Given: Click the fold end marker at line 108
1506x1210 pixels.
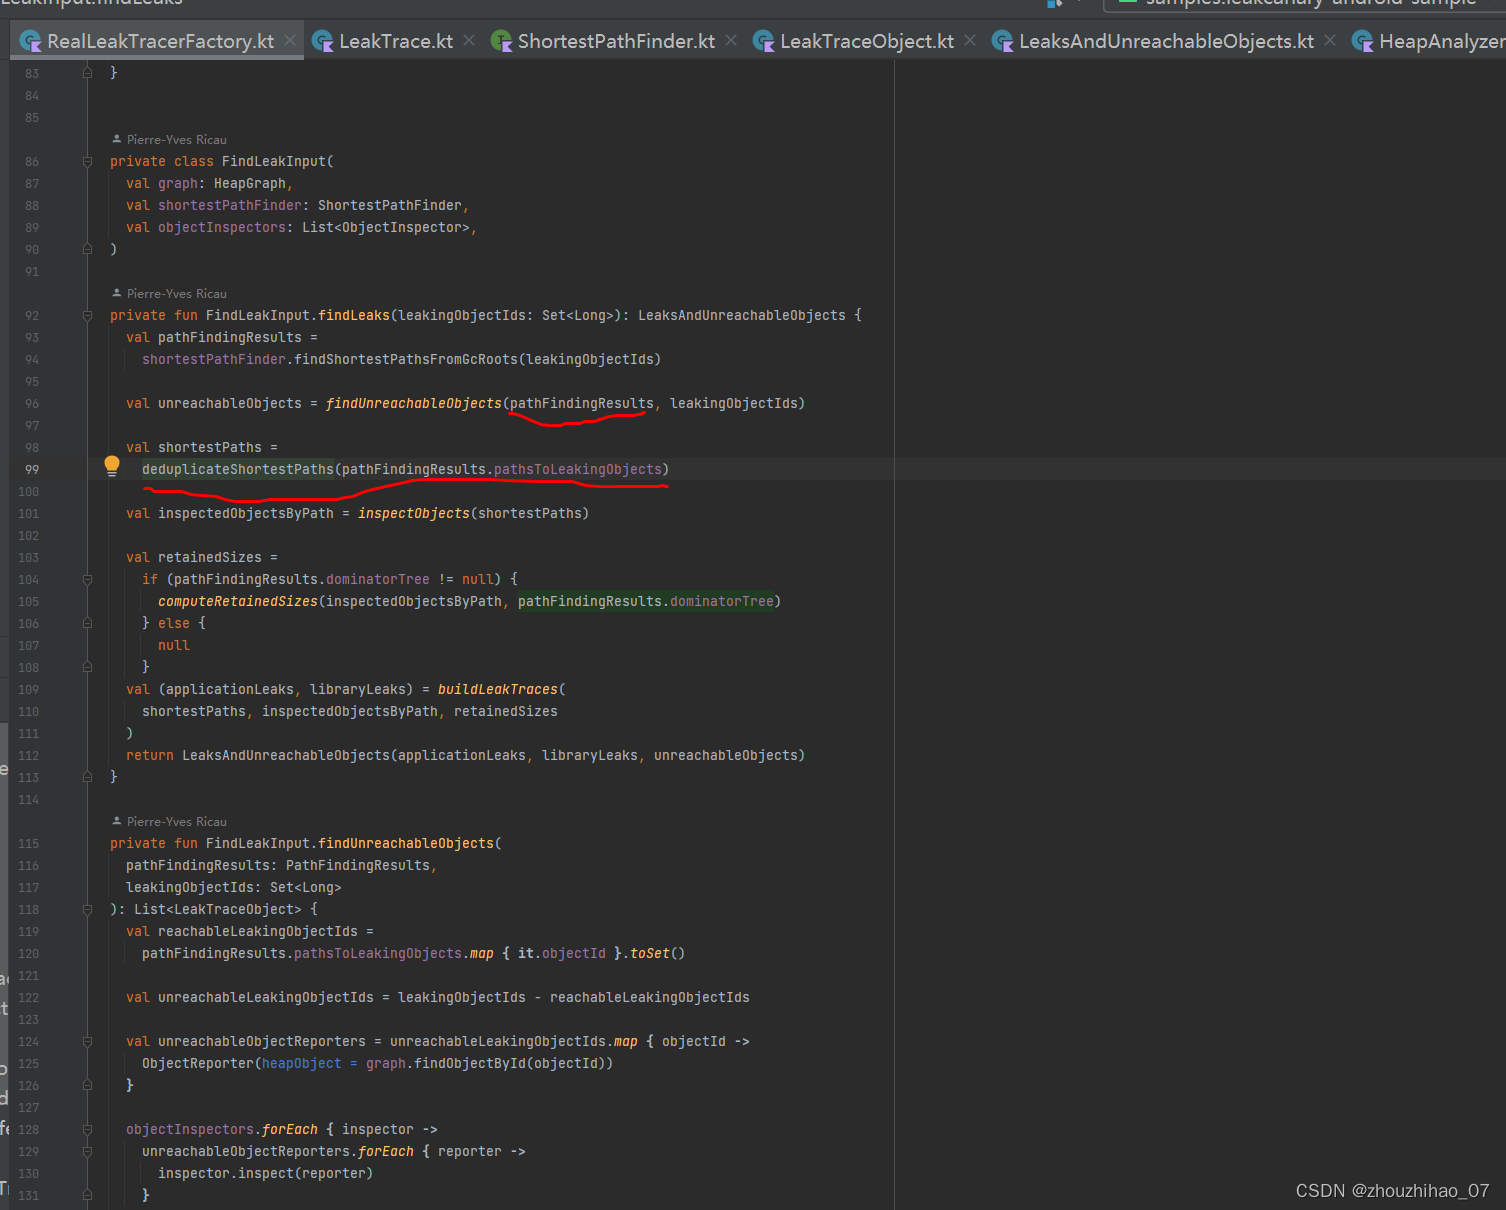Looking at the screenshot, I should click(87, 667).
